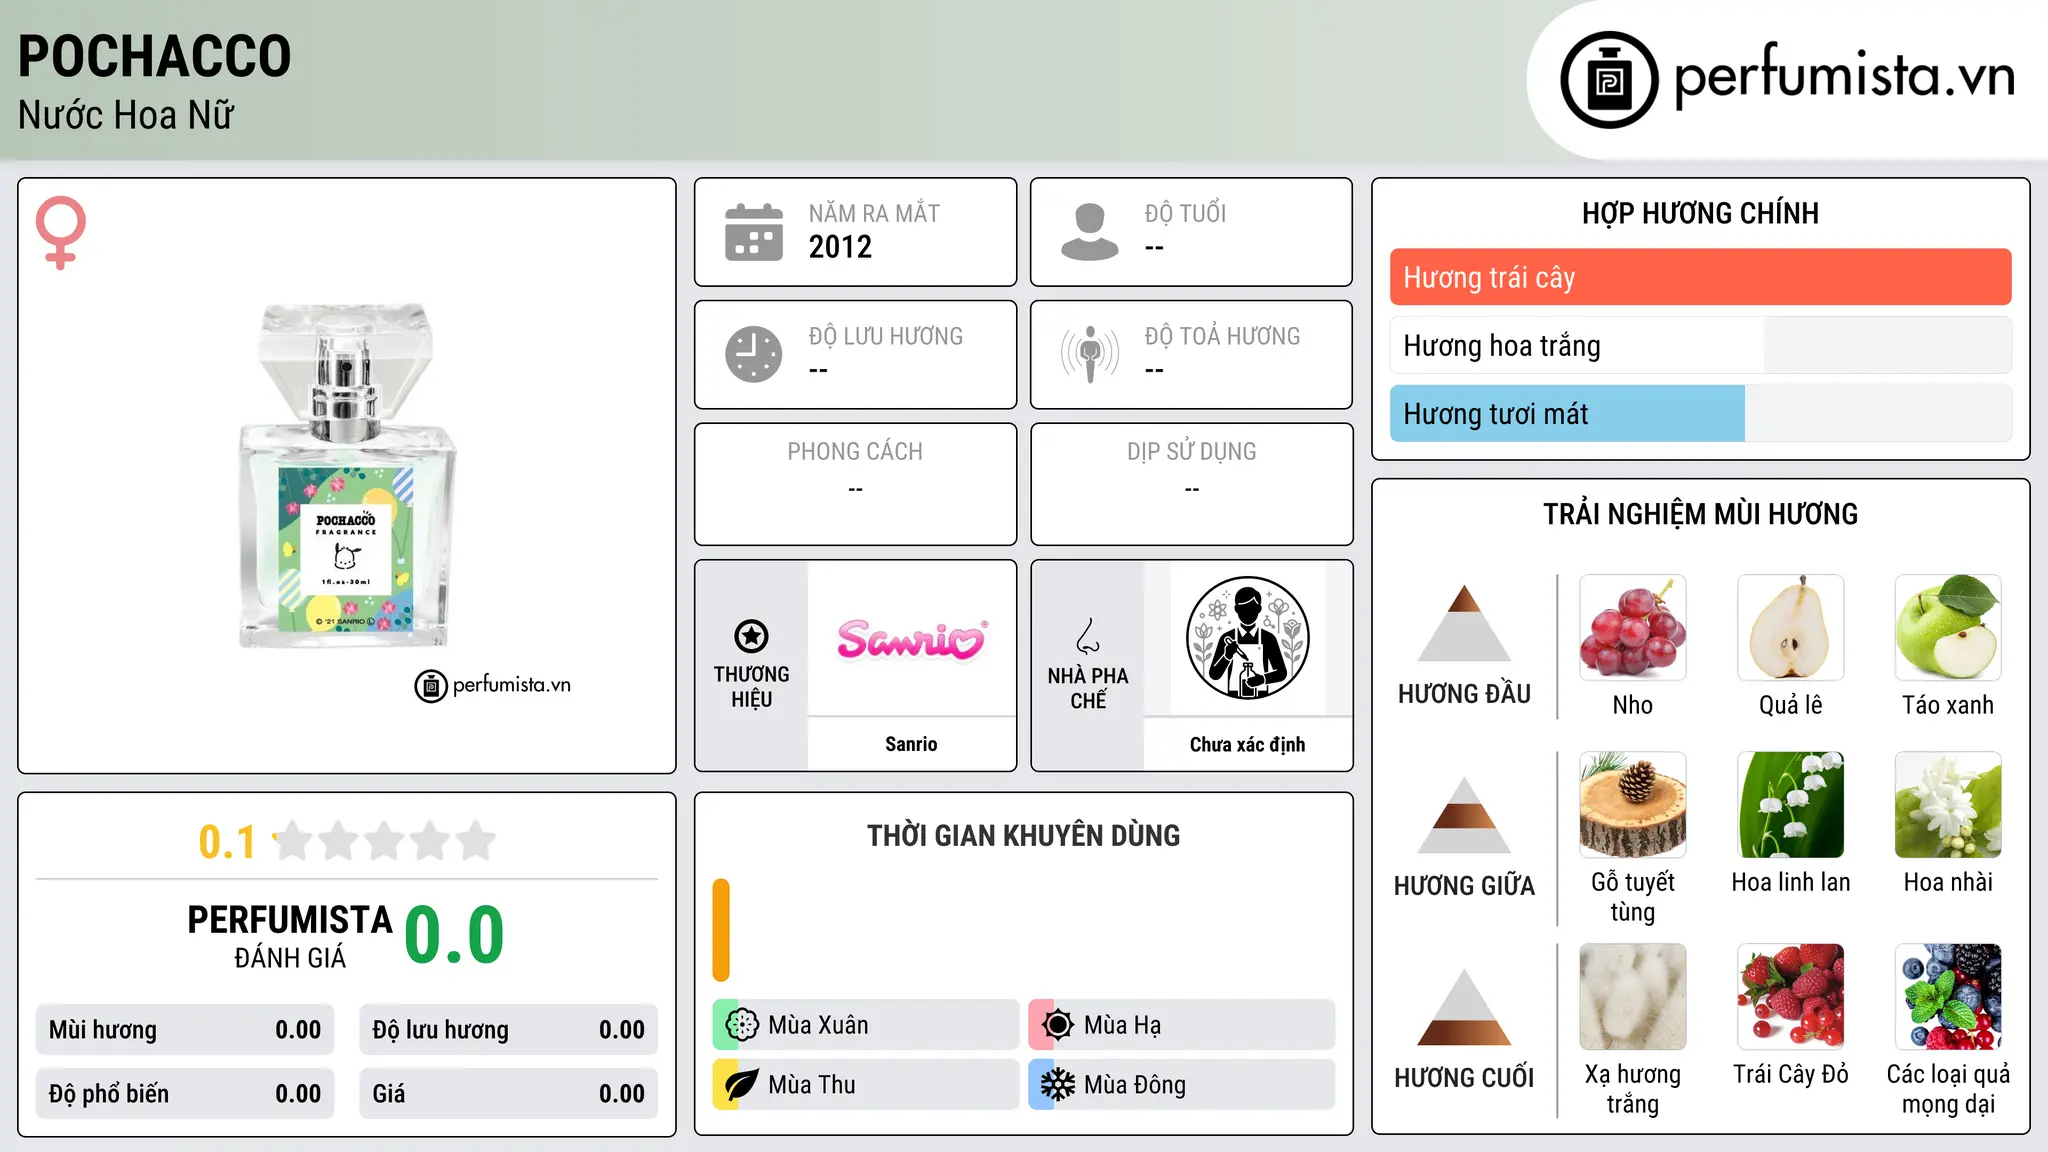
Task: Click the orange season usage bar
Action: 721,930
